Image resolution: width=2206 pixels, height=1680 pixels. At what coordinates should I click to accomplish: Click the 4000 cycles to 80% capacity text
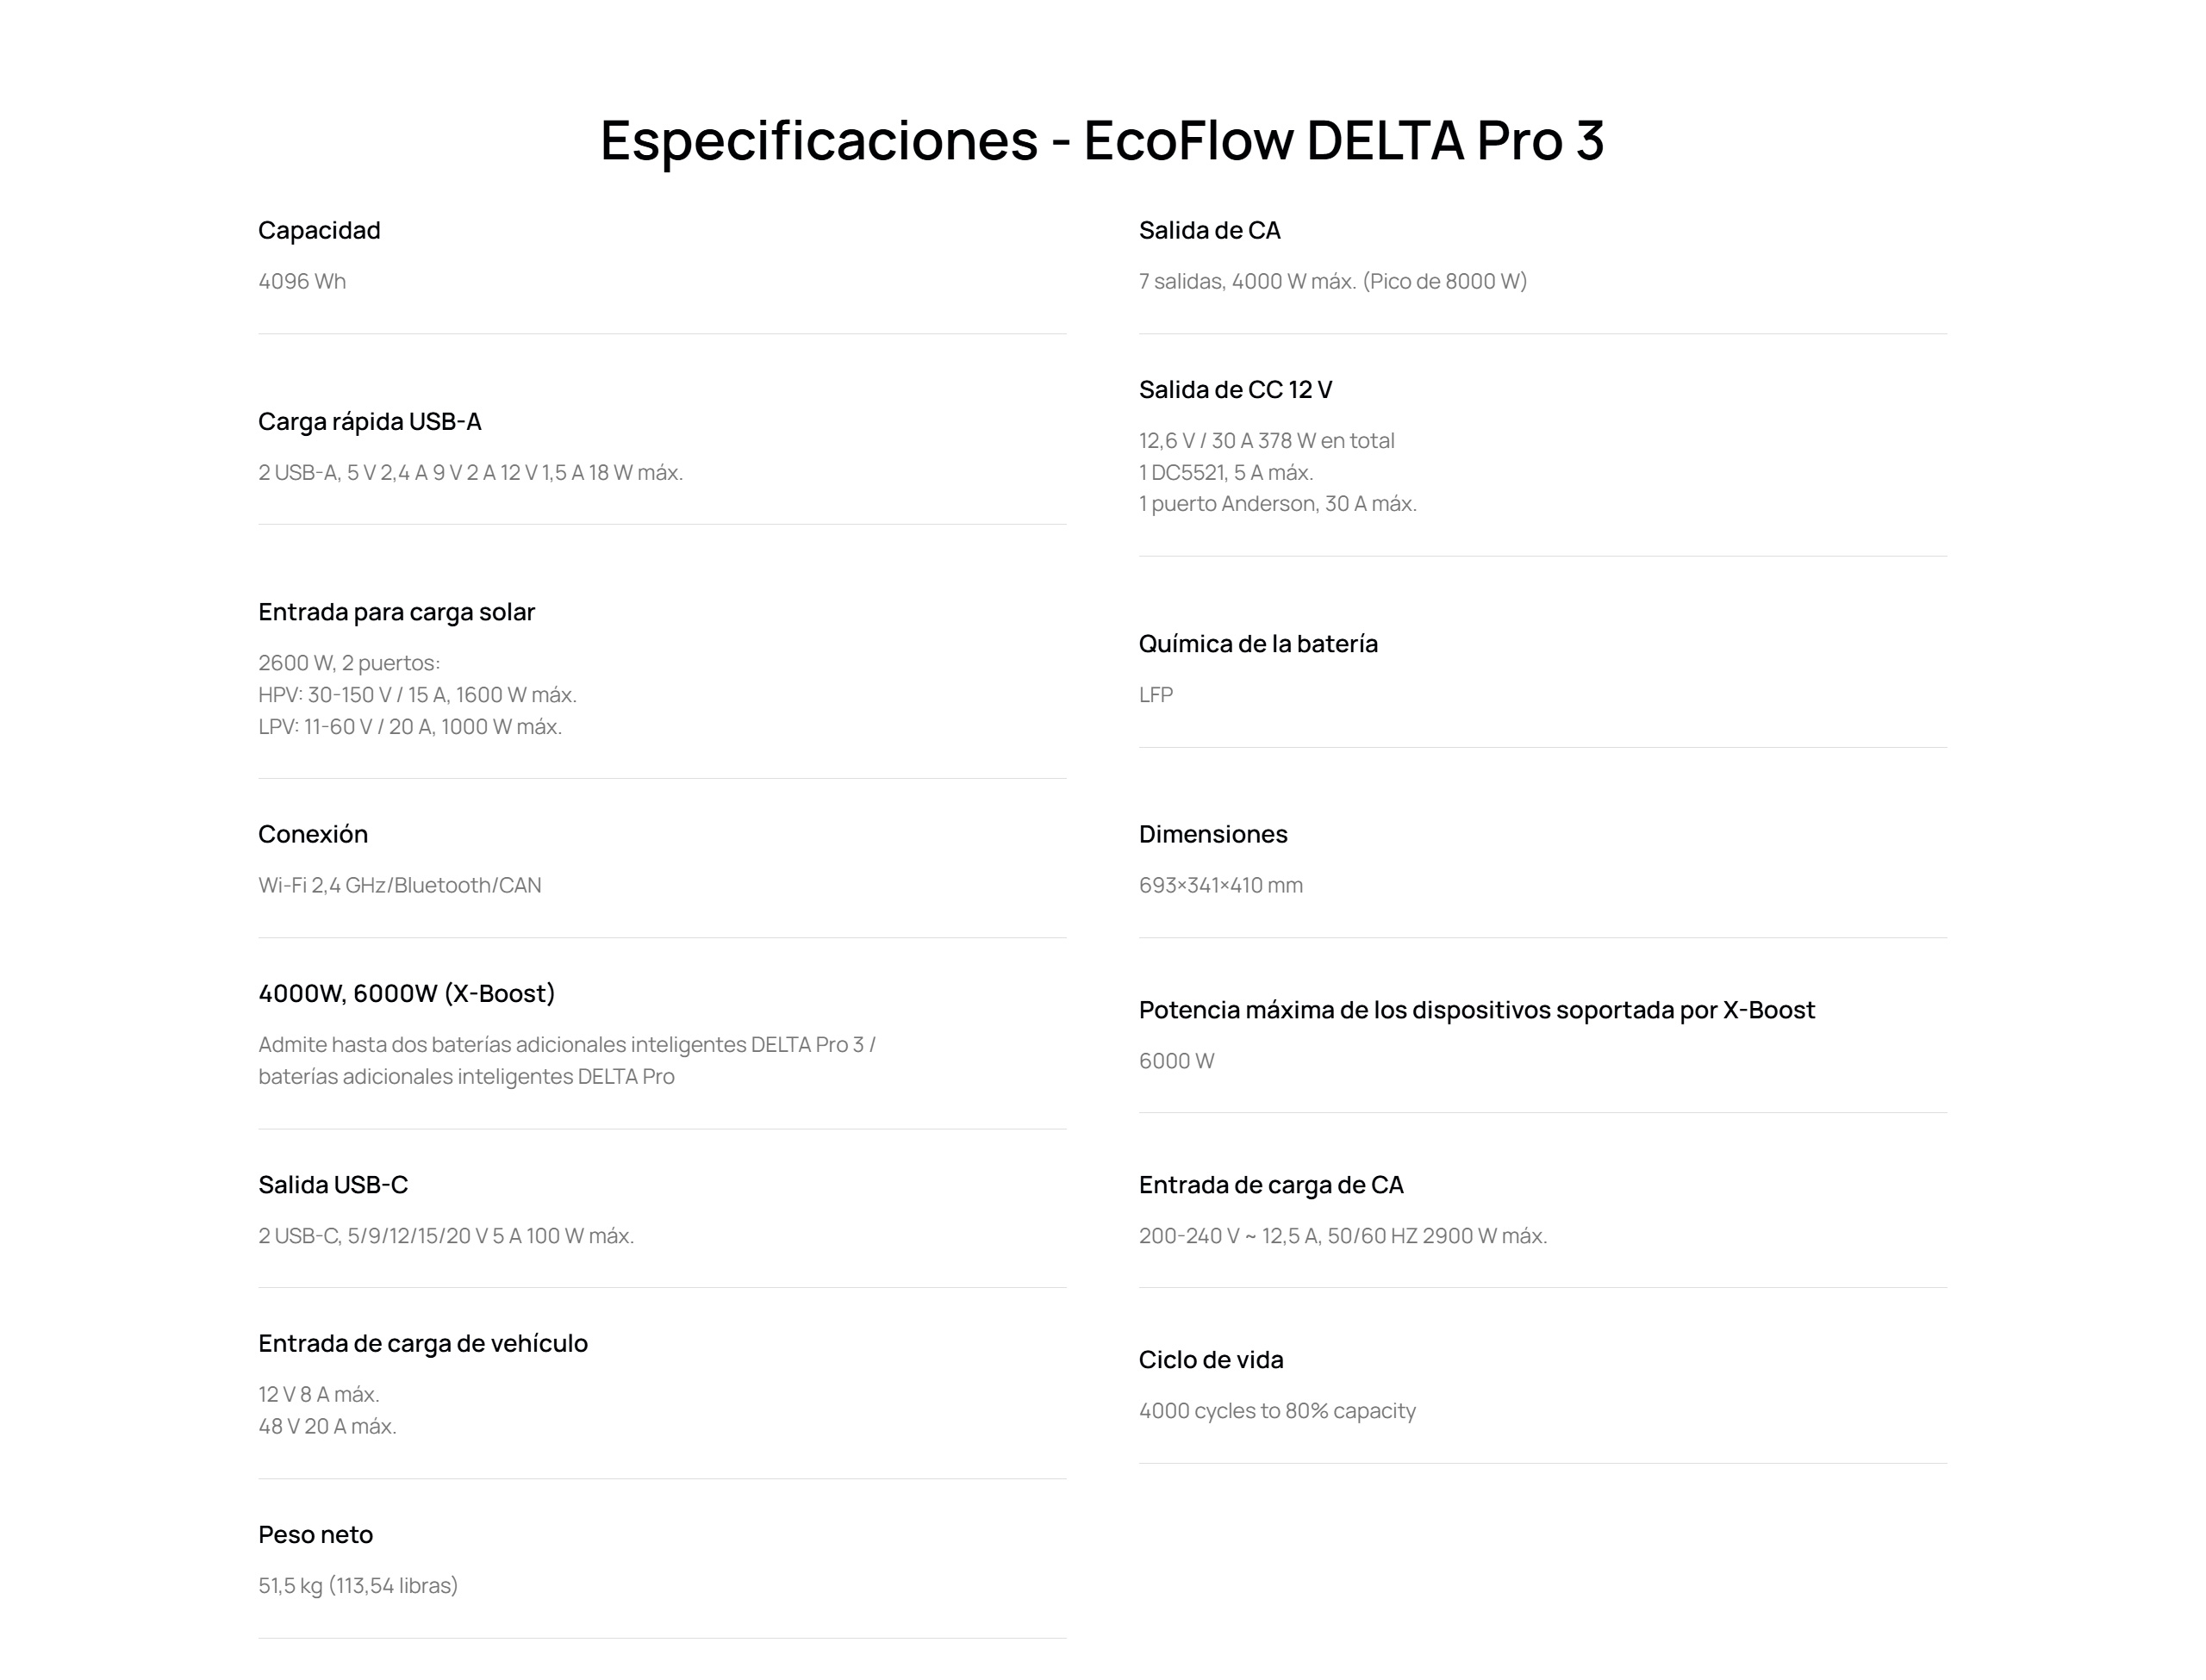pyautogui.click(x=1277, y=1411)
